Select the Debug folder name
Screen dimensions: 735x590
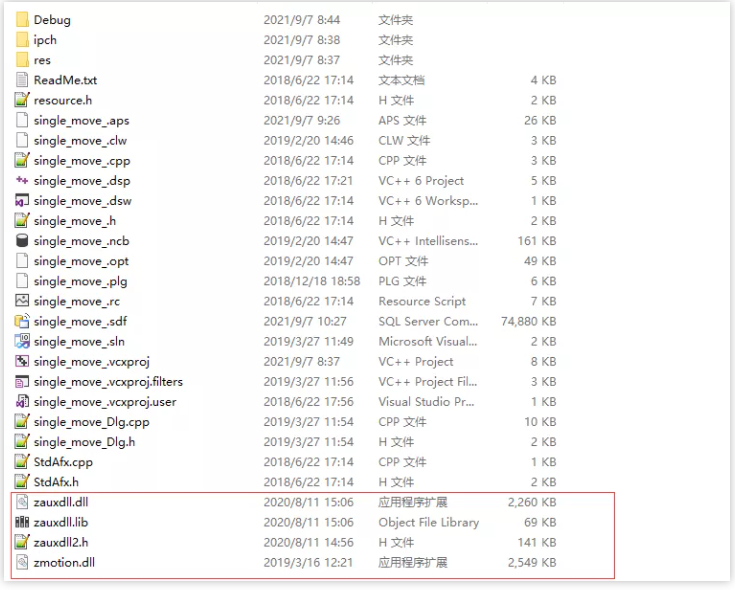52,20
